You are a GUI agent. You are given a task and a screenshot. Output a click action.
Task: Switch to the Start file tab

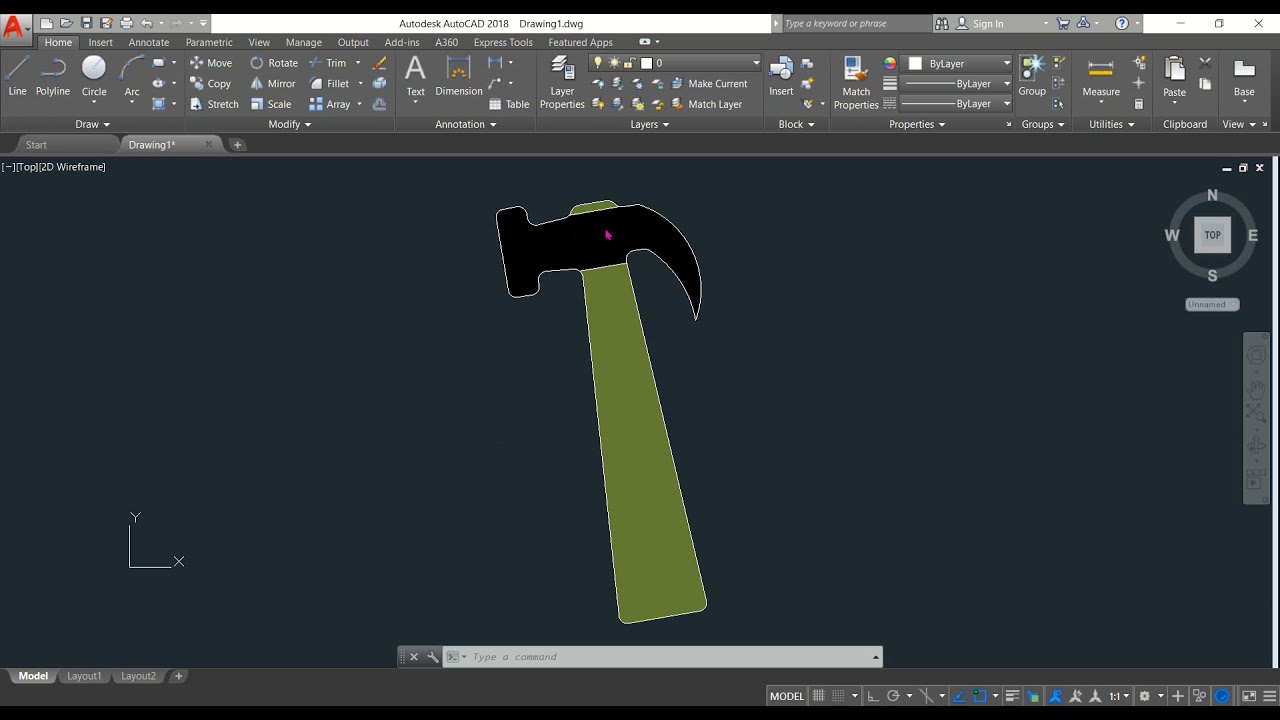click(36, 145)
